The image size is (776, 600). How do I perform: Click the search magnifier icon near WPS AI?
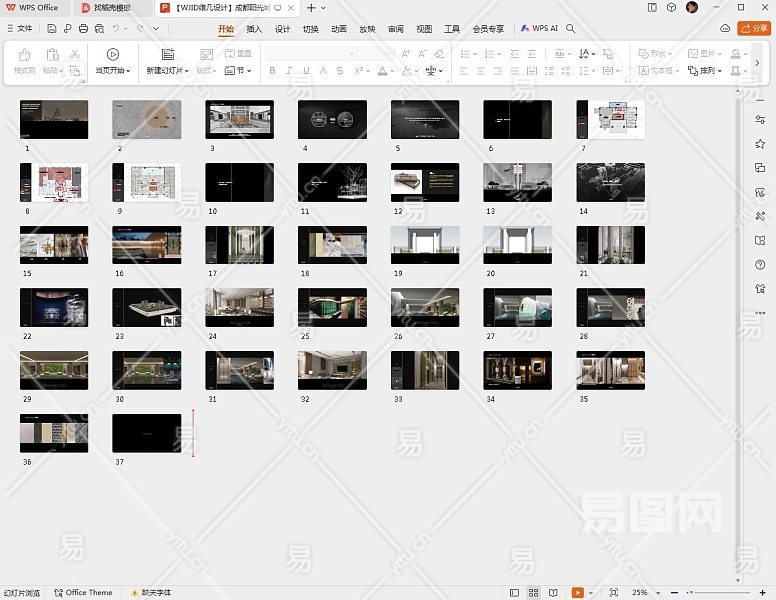click(x=571, y=29)
